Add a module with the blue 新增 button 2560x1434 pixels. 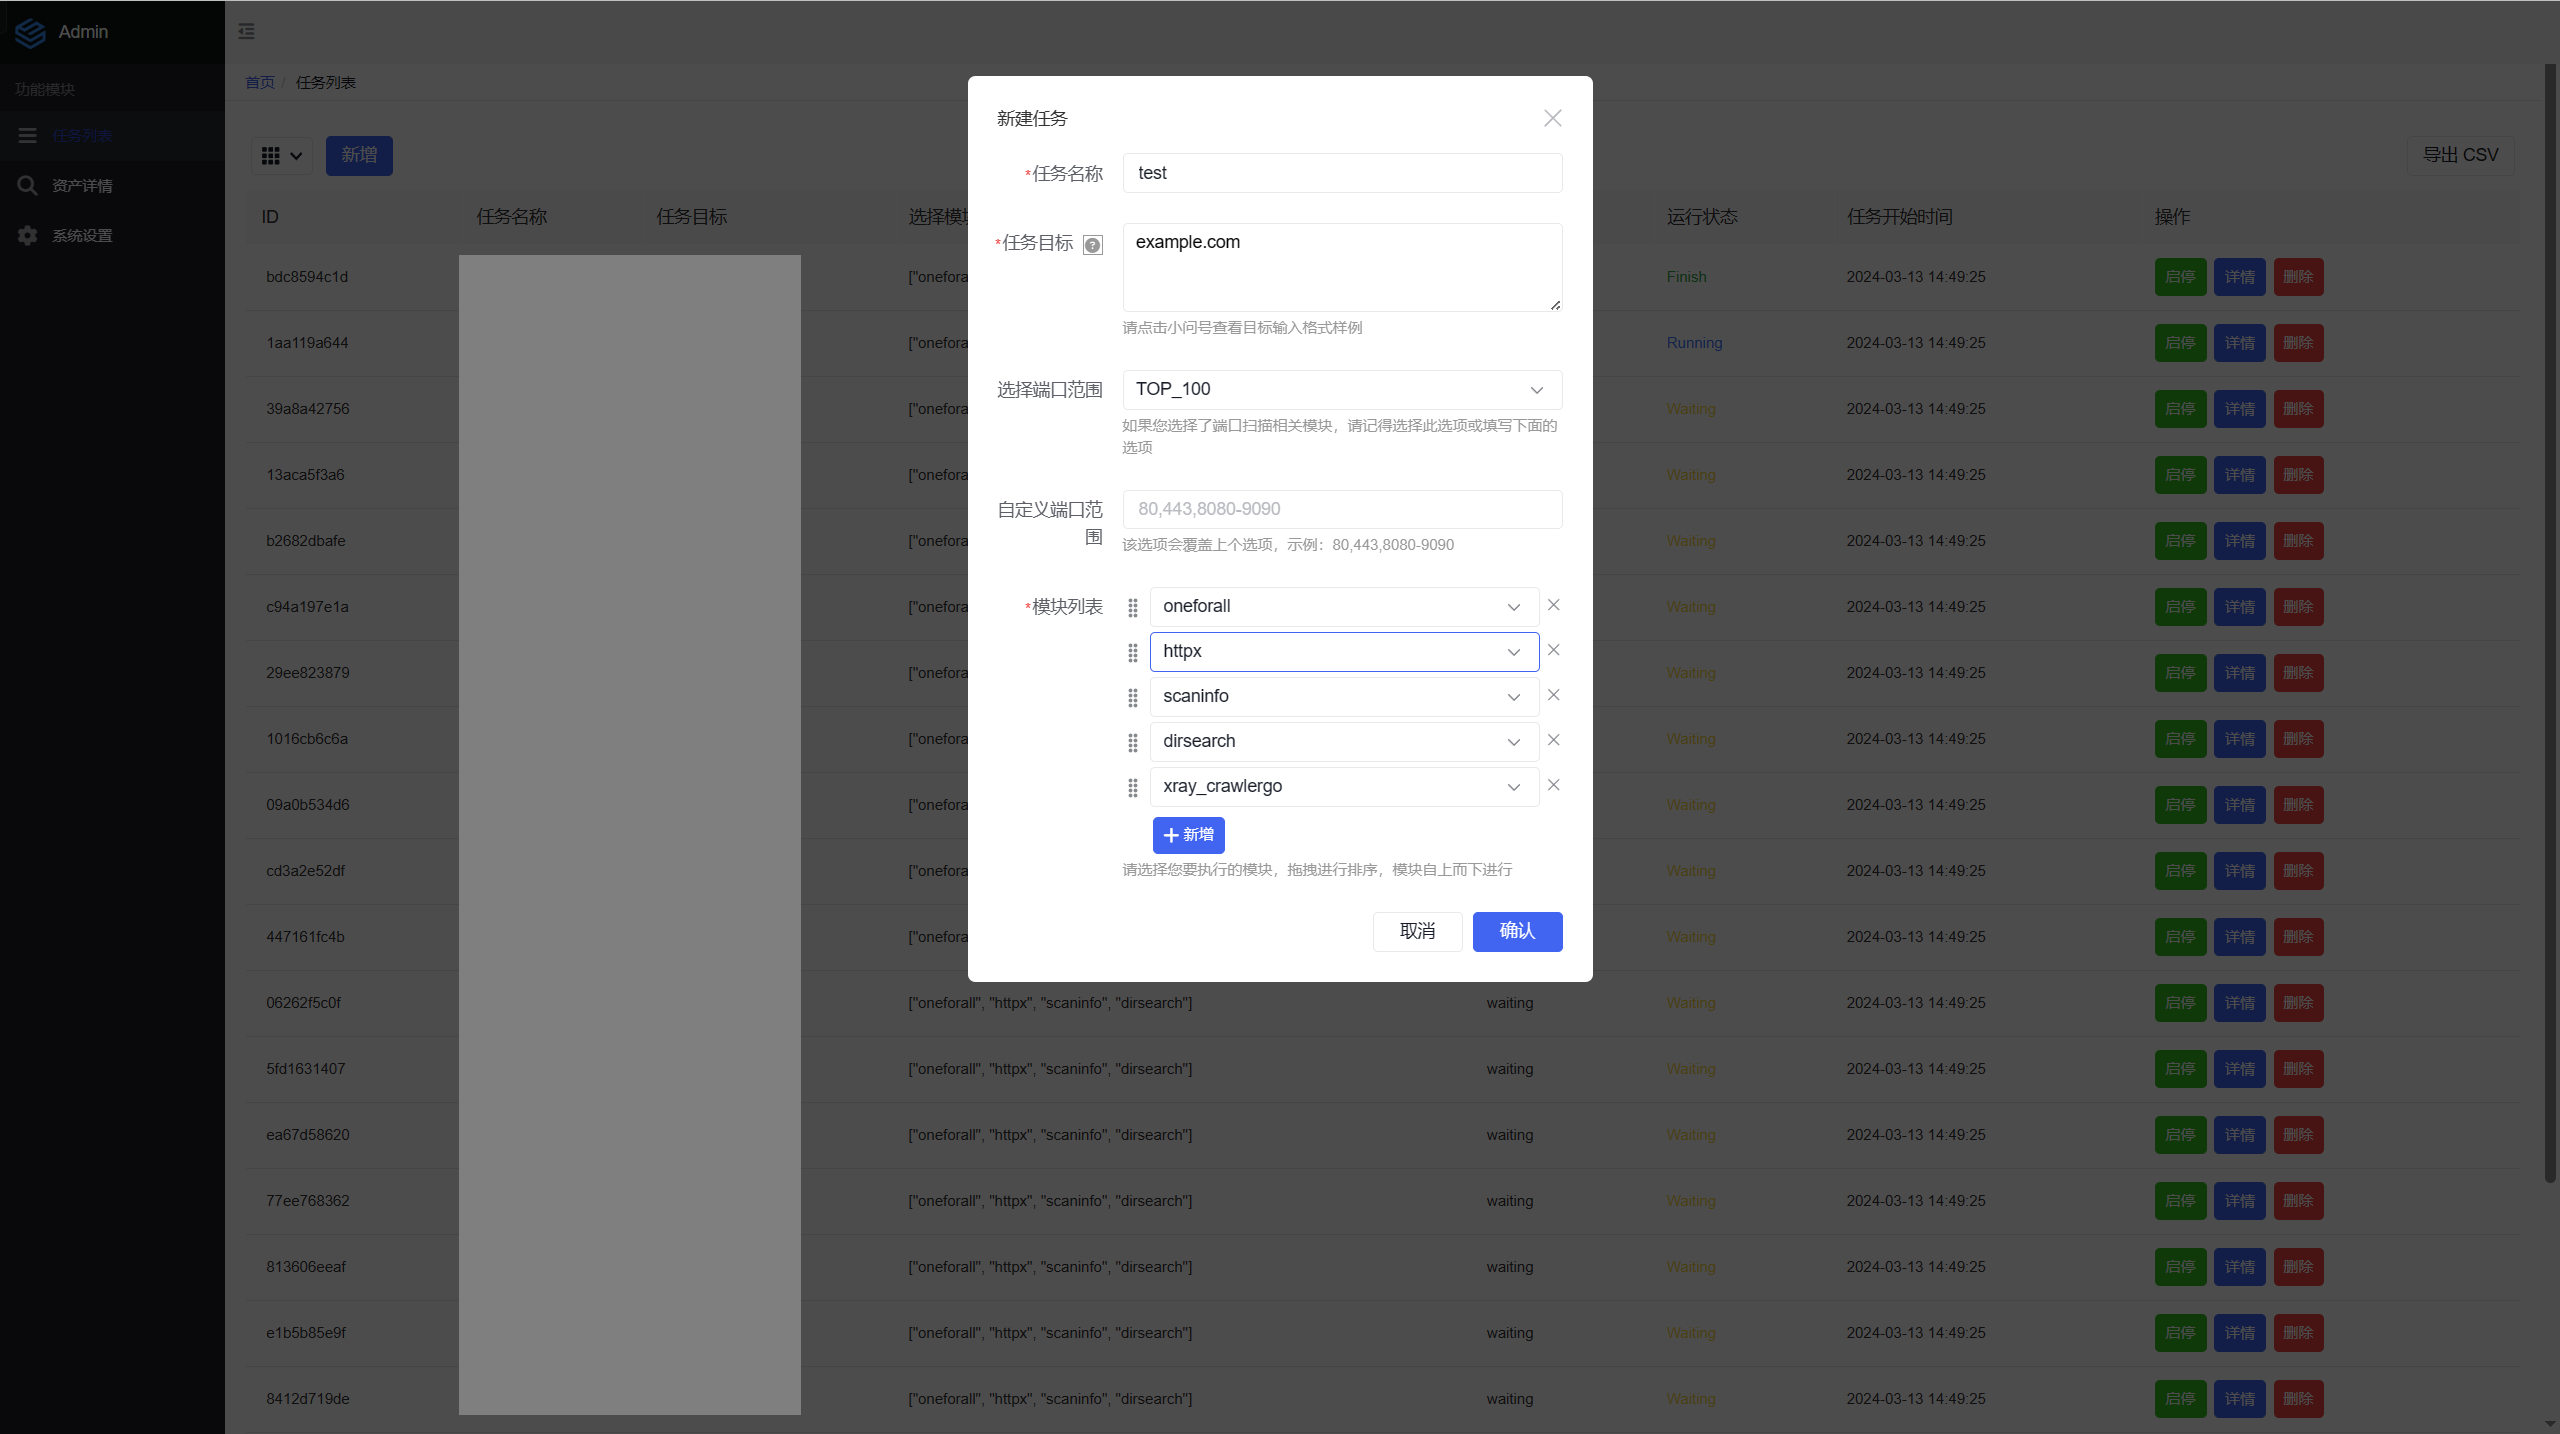point(1188,835)
